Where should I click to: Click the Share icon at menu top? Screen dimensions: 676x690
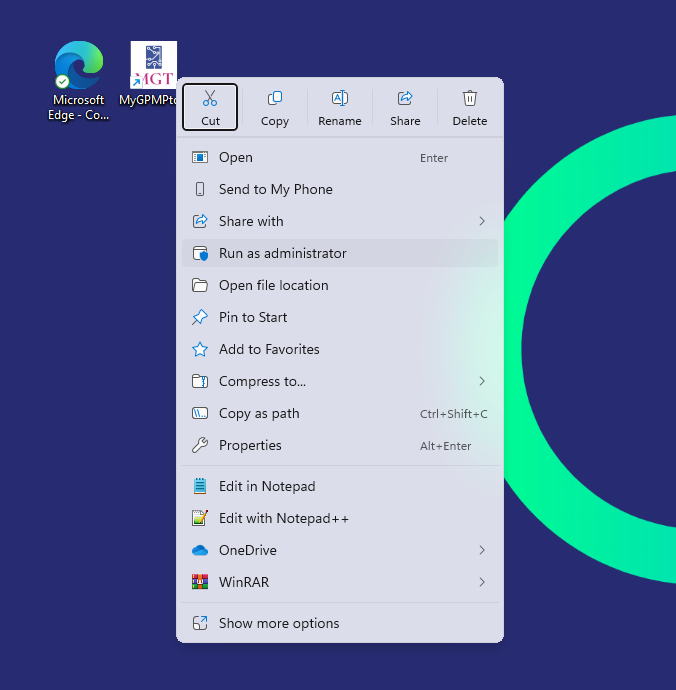pos(405,99)
